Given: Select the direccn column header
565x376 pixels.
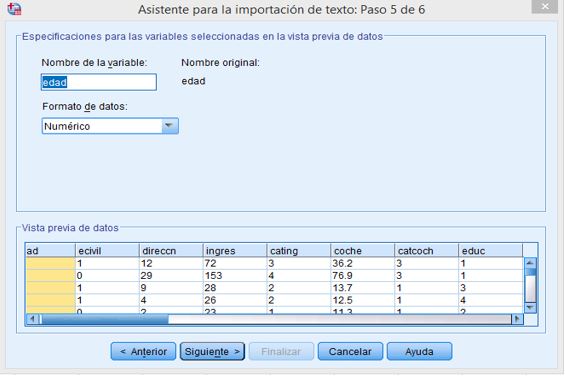Looking at the screenshot, I should 171,251.
